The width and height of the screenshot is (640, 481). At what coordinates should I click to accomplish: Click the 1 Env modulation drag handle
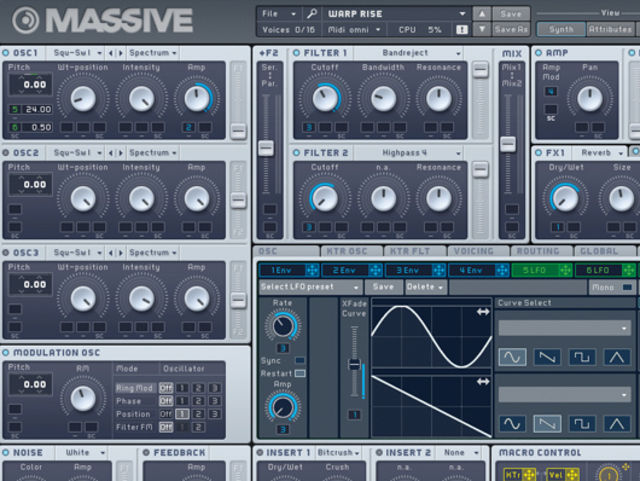312,270
